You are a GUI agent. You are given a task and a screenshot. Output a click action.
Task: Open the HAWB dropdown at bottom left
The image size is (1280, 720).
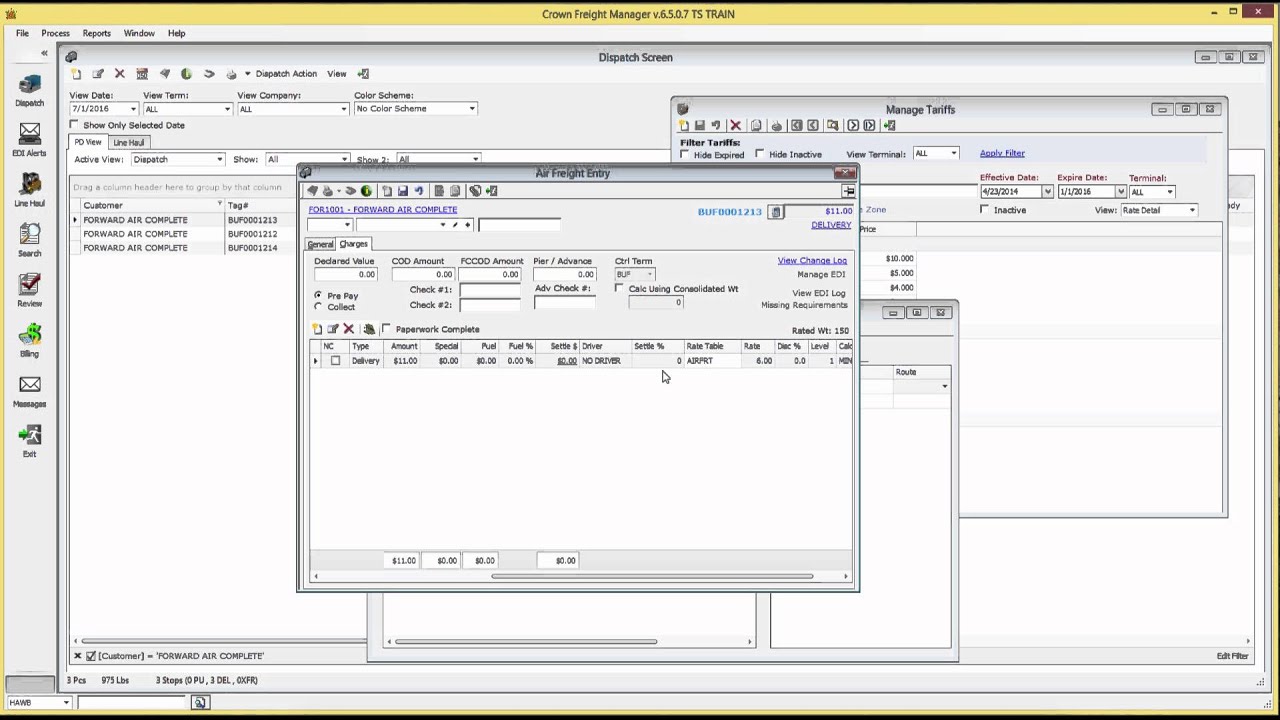point(66,703)
